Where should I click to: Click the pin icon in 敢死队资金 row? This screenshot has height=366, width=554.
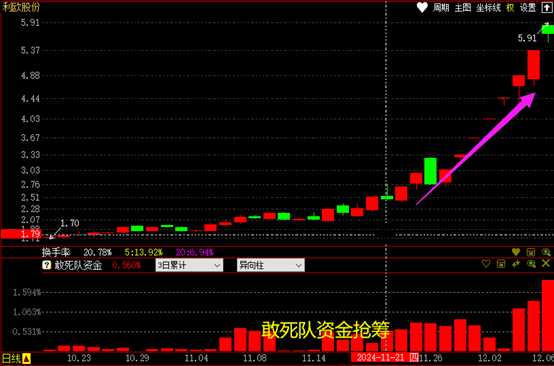pyautogui.click(x=516, y=264)
